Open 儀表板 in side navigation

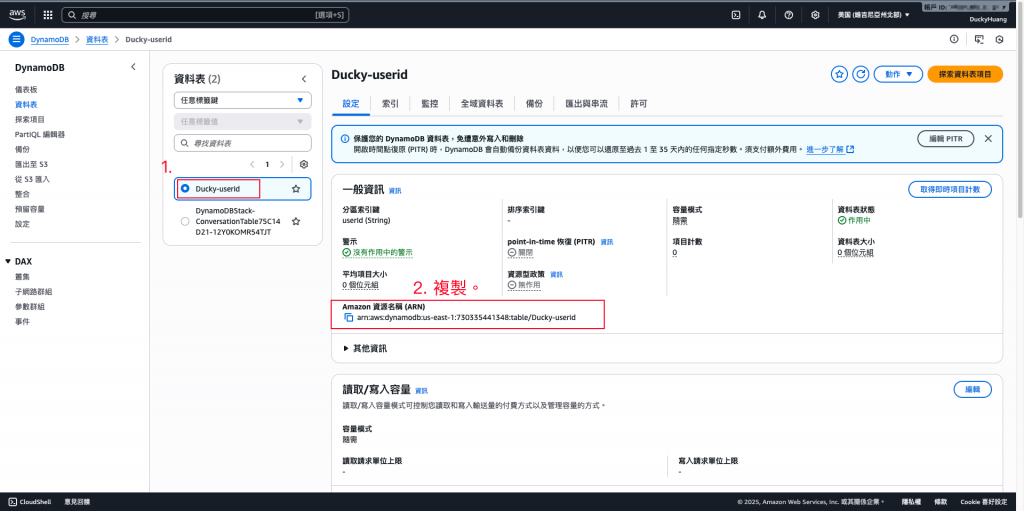click(26, 90)
